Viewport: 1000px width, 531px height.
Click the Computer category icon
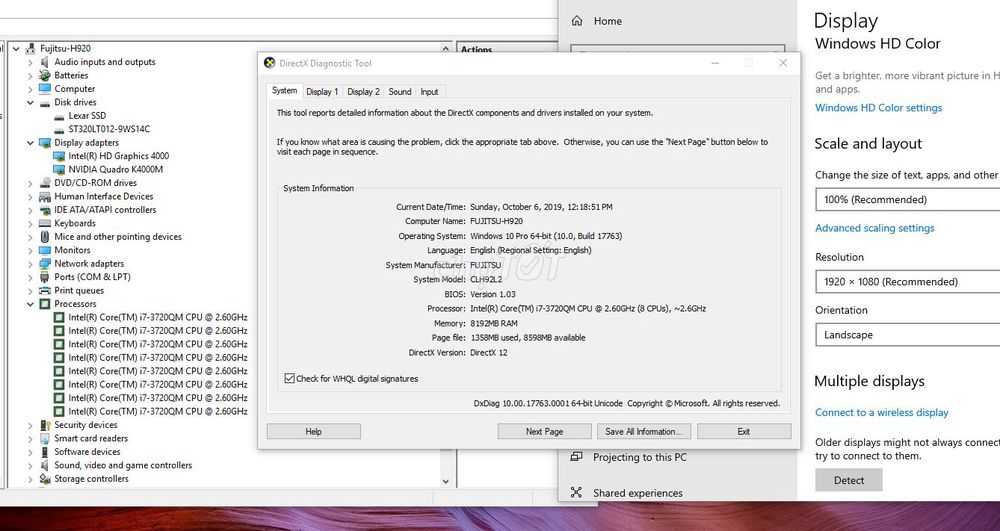45,89
